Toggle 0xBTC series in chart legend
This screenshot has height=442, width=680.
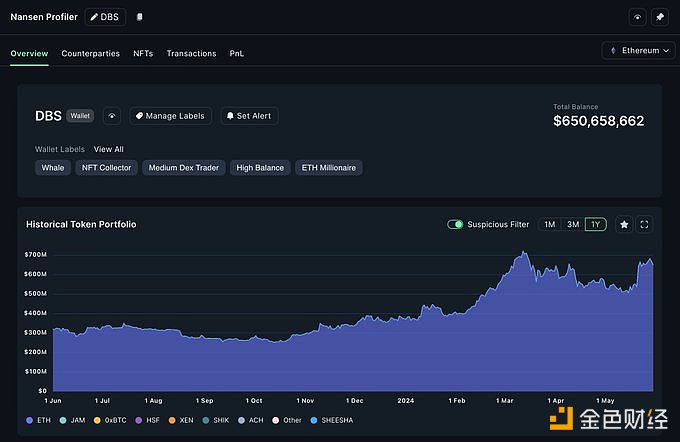point(110,420)
